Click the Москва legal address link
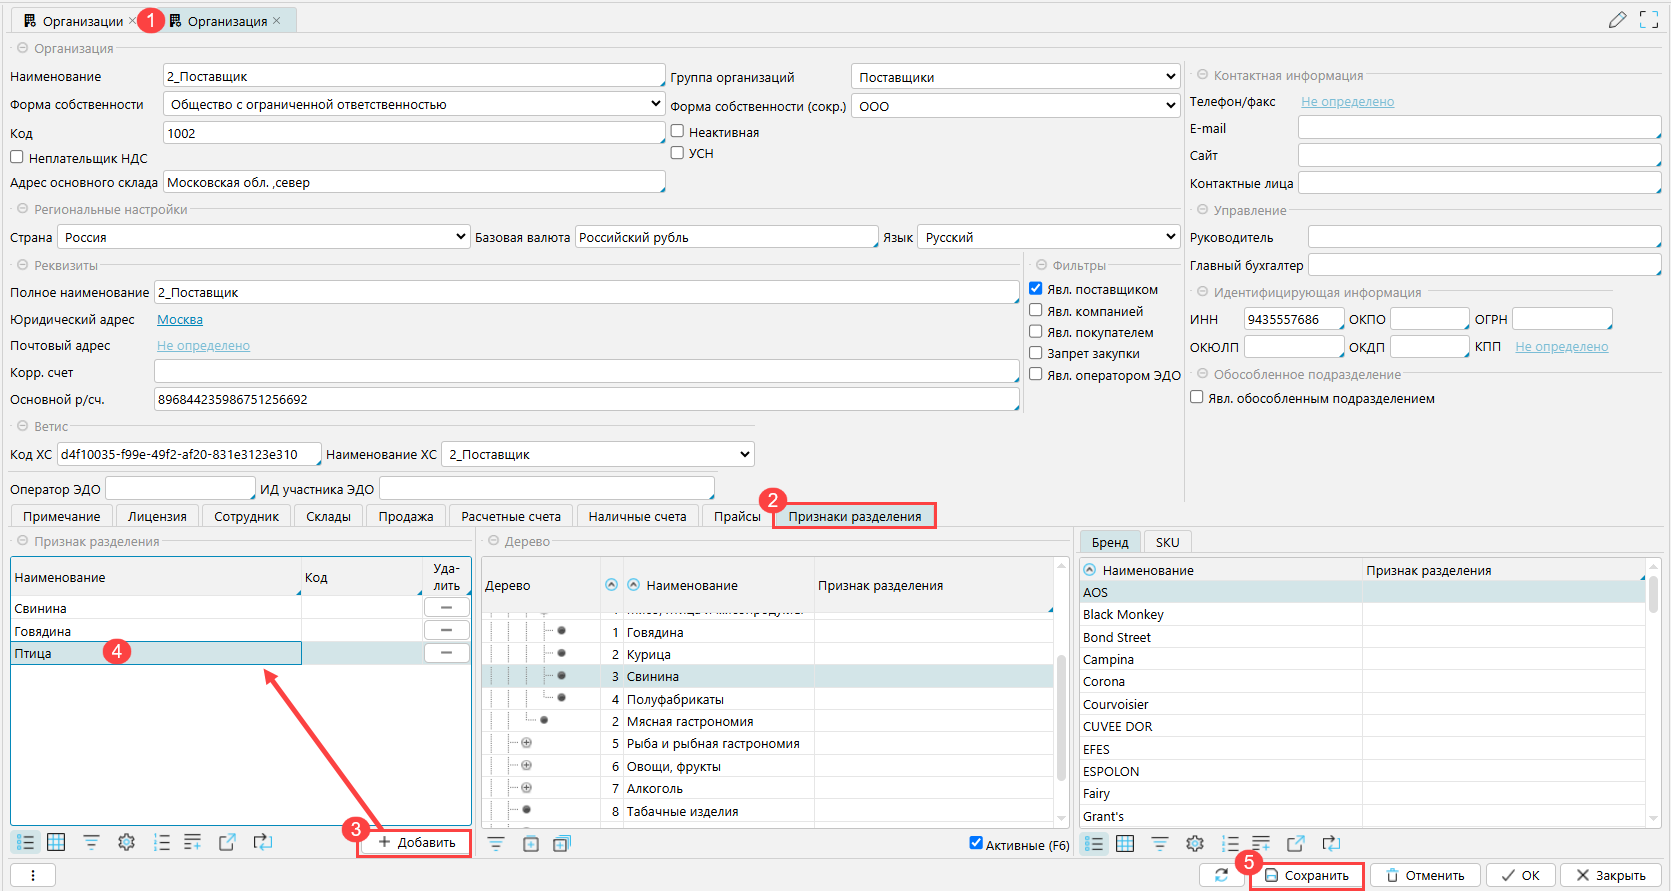1671x891 pixels. [180, 320]
